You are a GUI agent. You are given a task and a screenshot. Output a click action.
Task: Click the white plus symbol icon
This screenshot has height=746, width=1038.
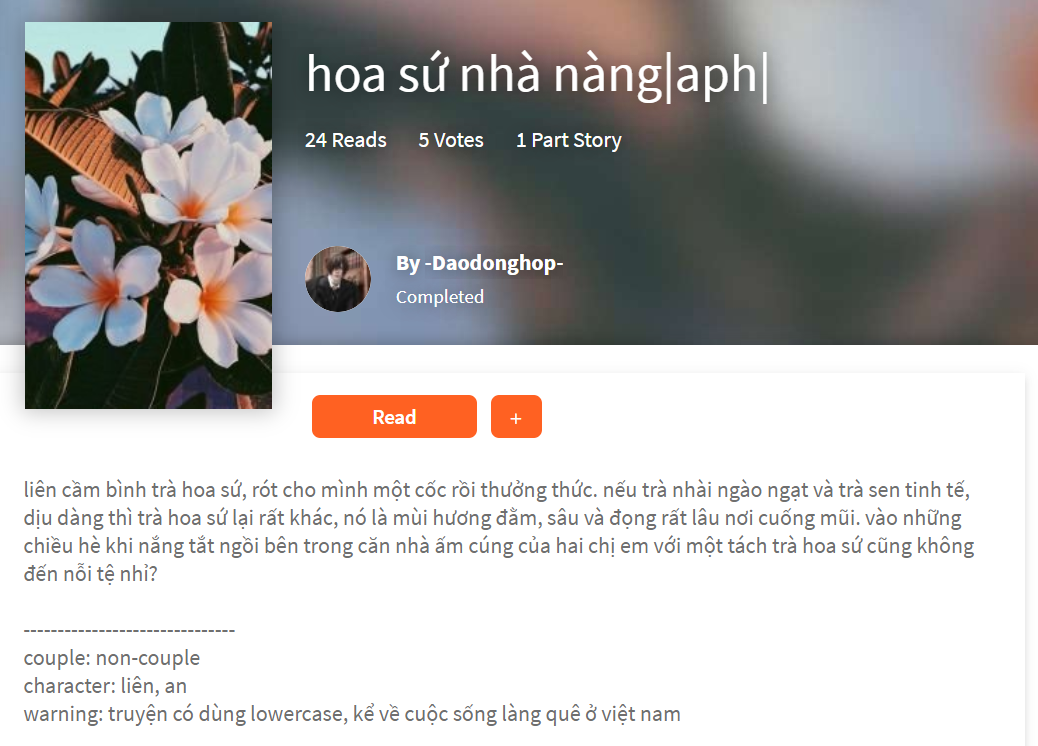[516, 418]
